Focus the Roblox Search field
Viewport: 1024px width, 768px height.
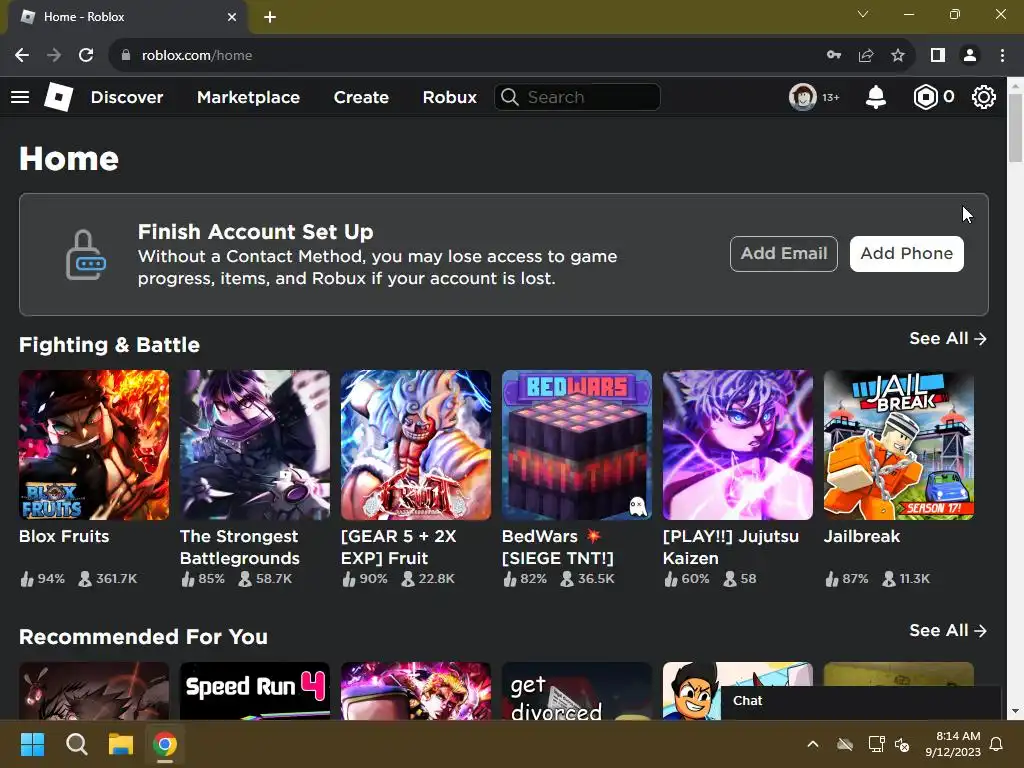coord(577,97)
